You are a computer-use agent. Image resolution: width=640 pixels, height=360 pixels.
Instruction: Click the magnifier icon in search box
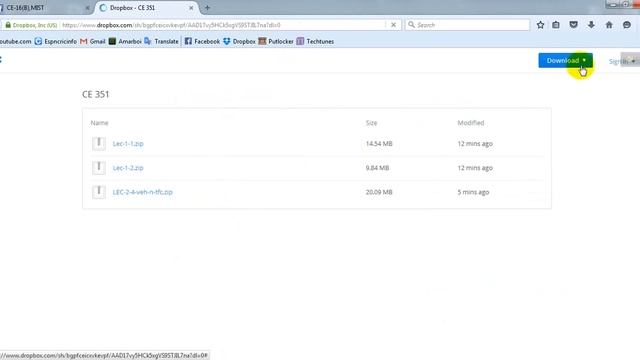pyautogui.click(x=411, y=25)
